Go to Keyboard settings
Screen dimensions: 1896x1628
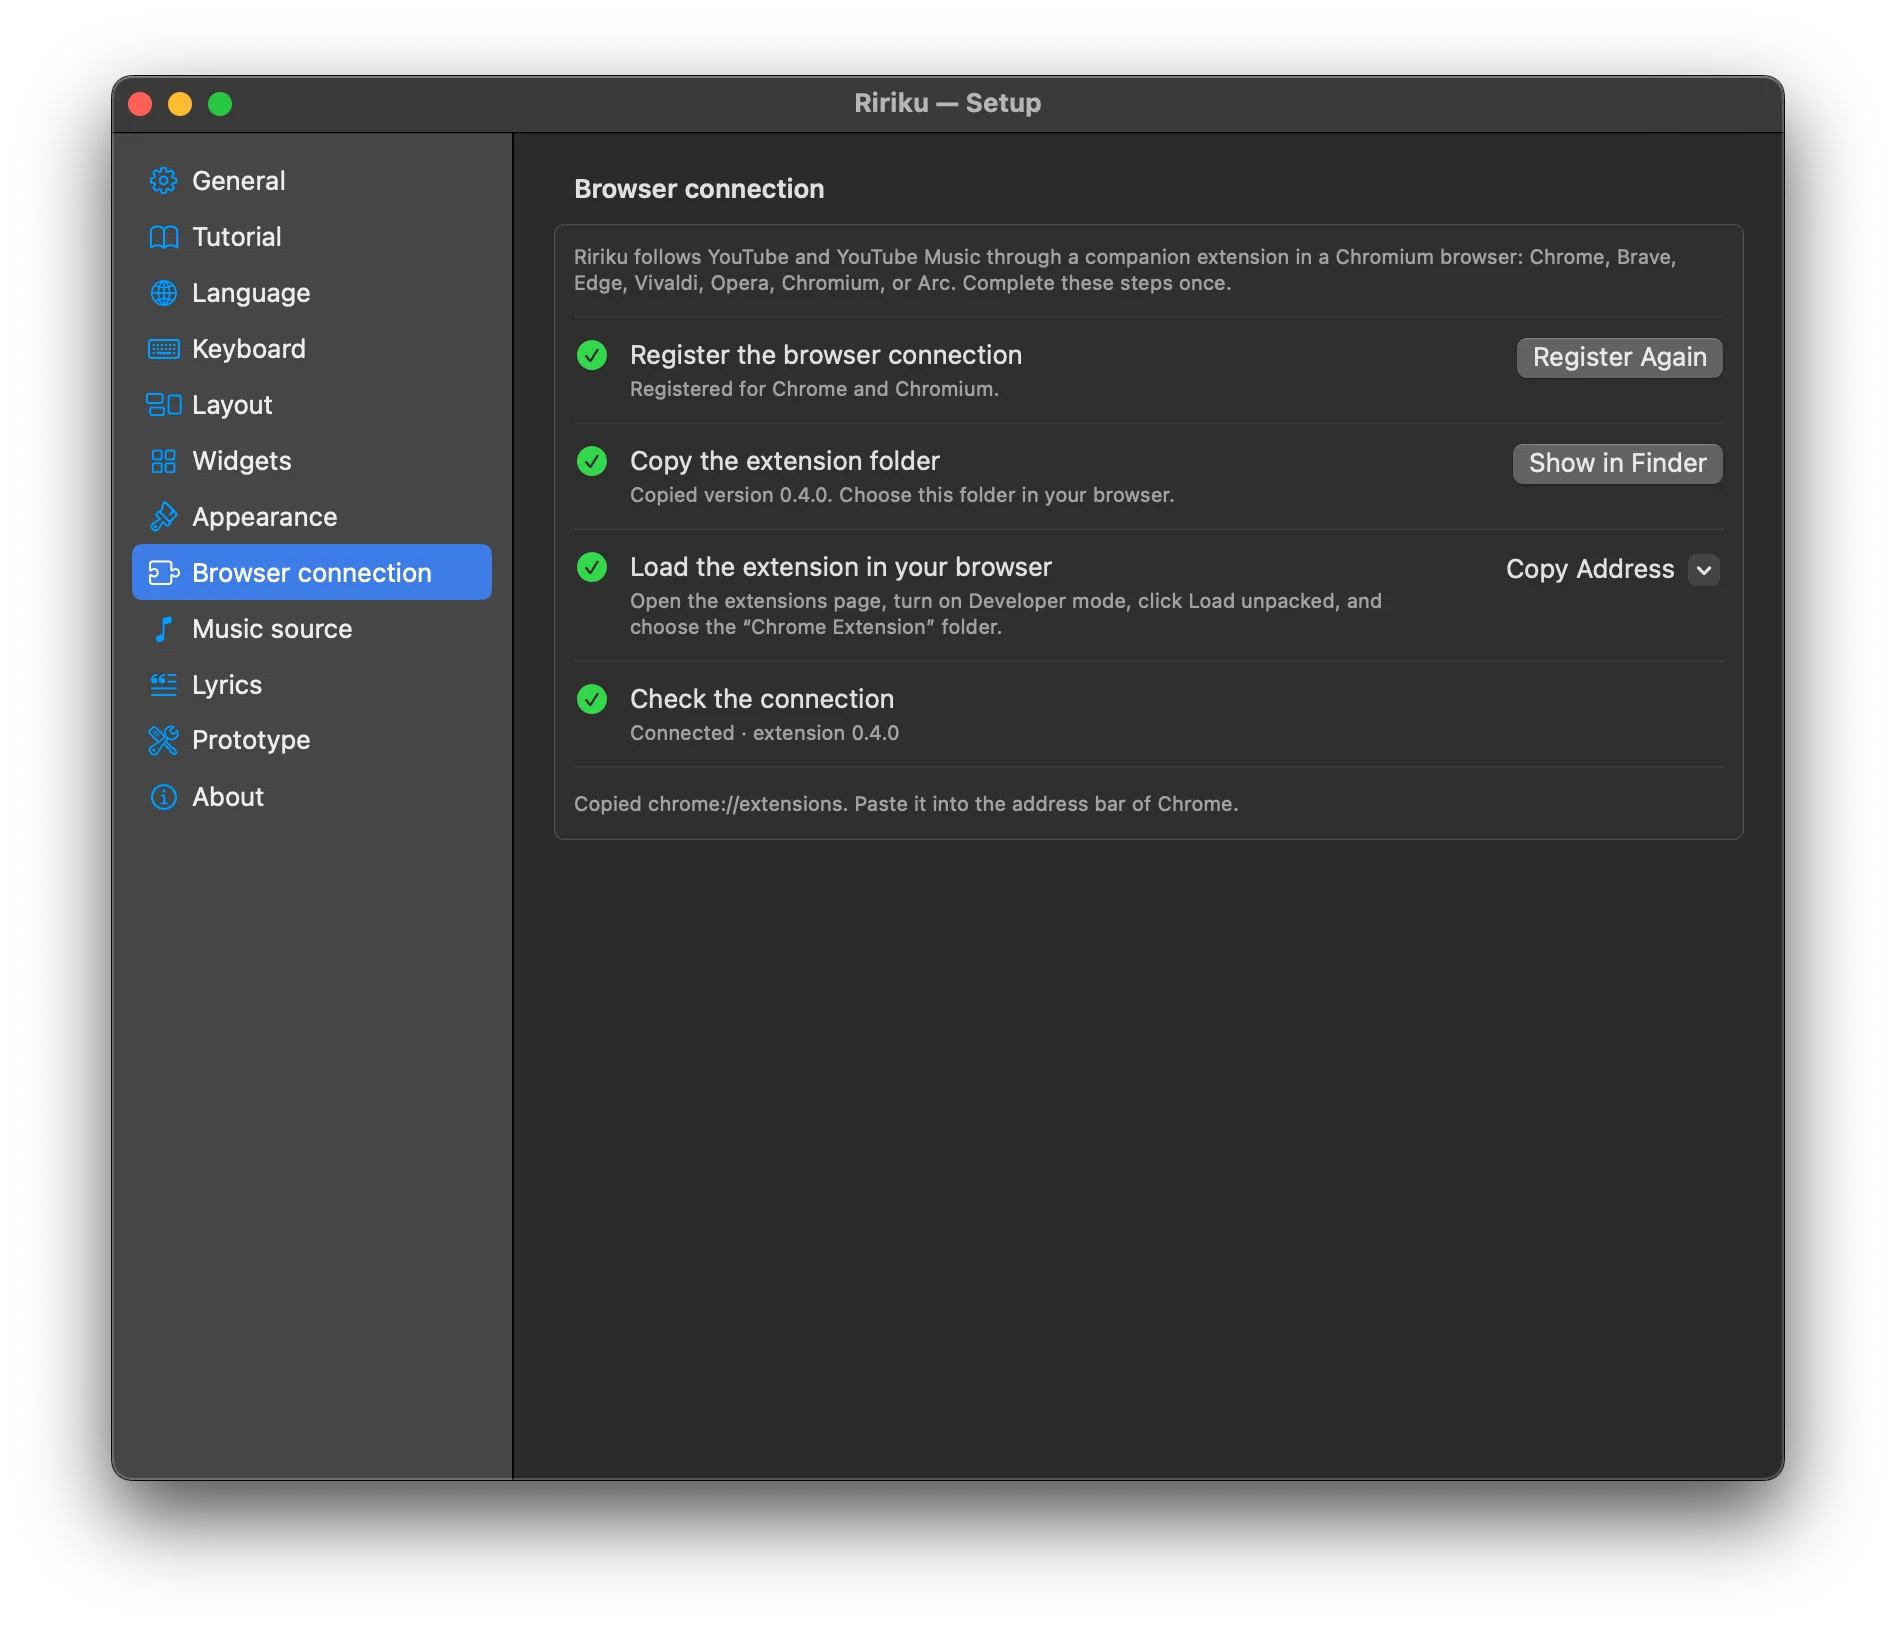tap(312, 349)
